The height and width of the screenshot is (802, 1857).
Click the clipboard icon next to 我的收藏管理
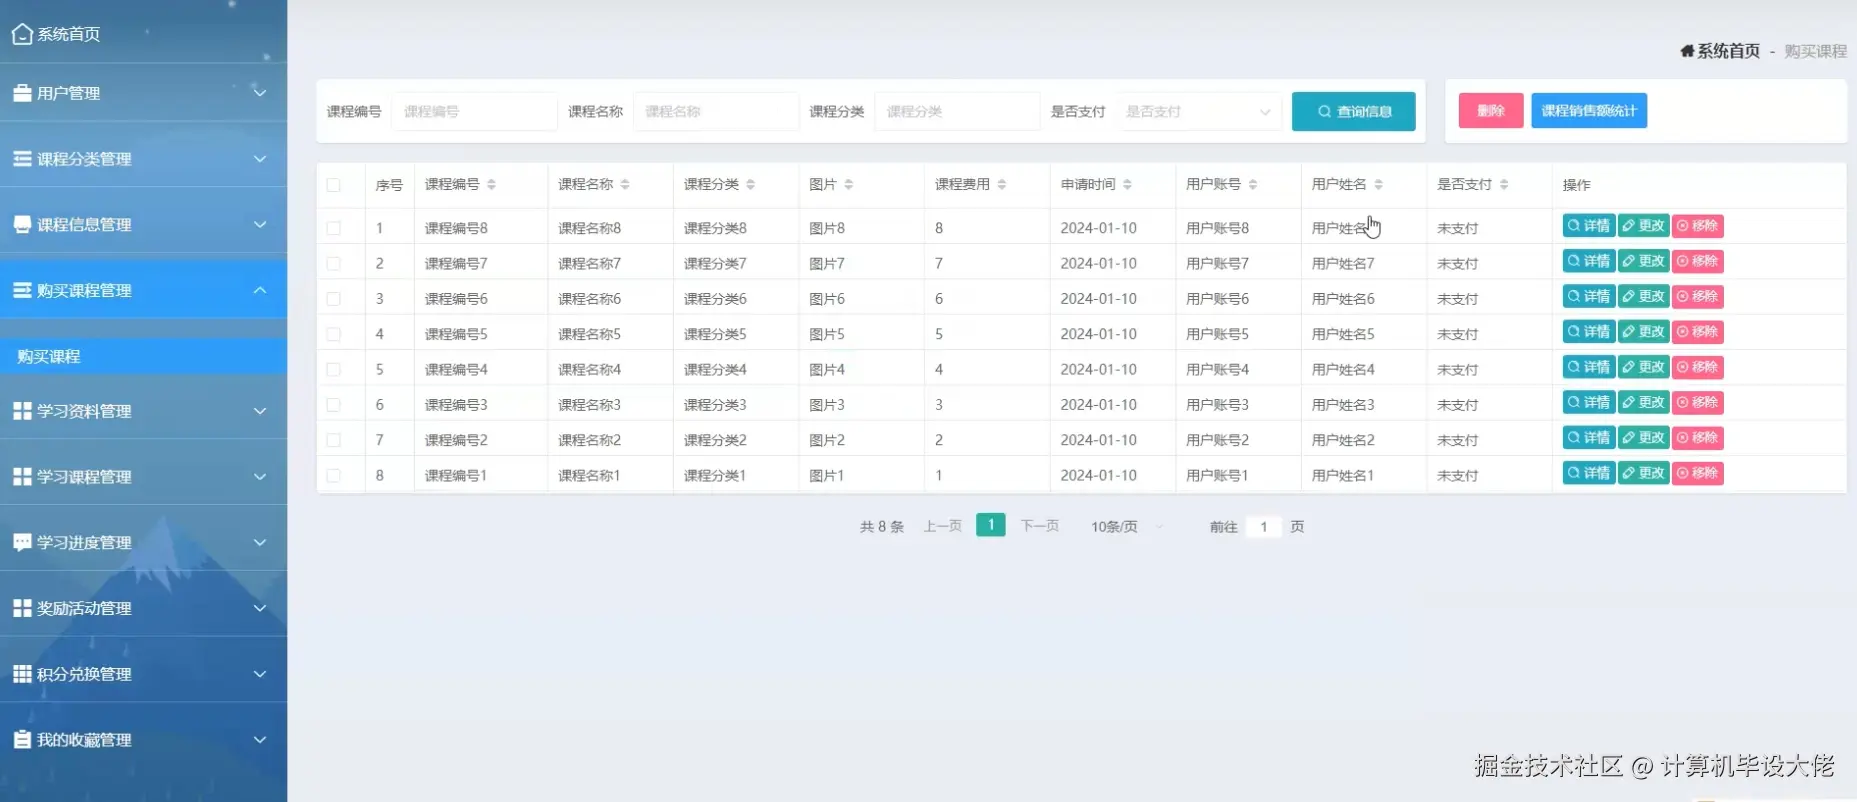(22, 740)
